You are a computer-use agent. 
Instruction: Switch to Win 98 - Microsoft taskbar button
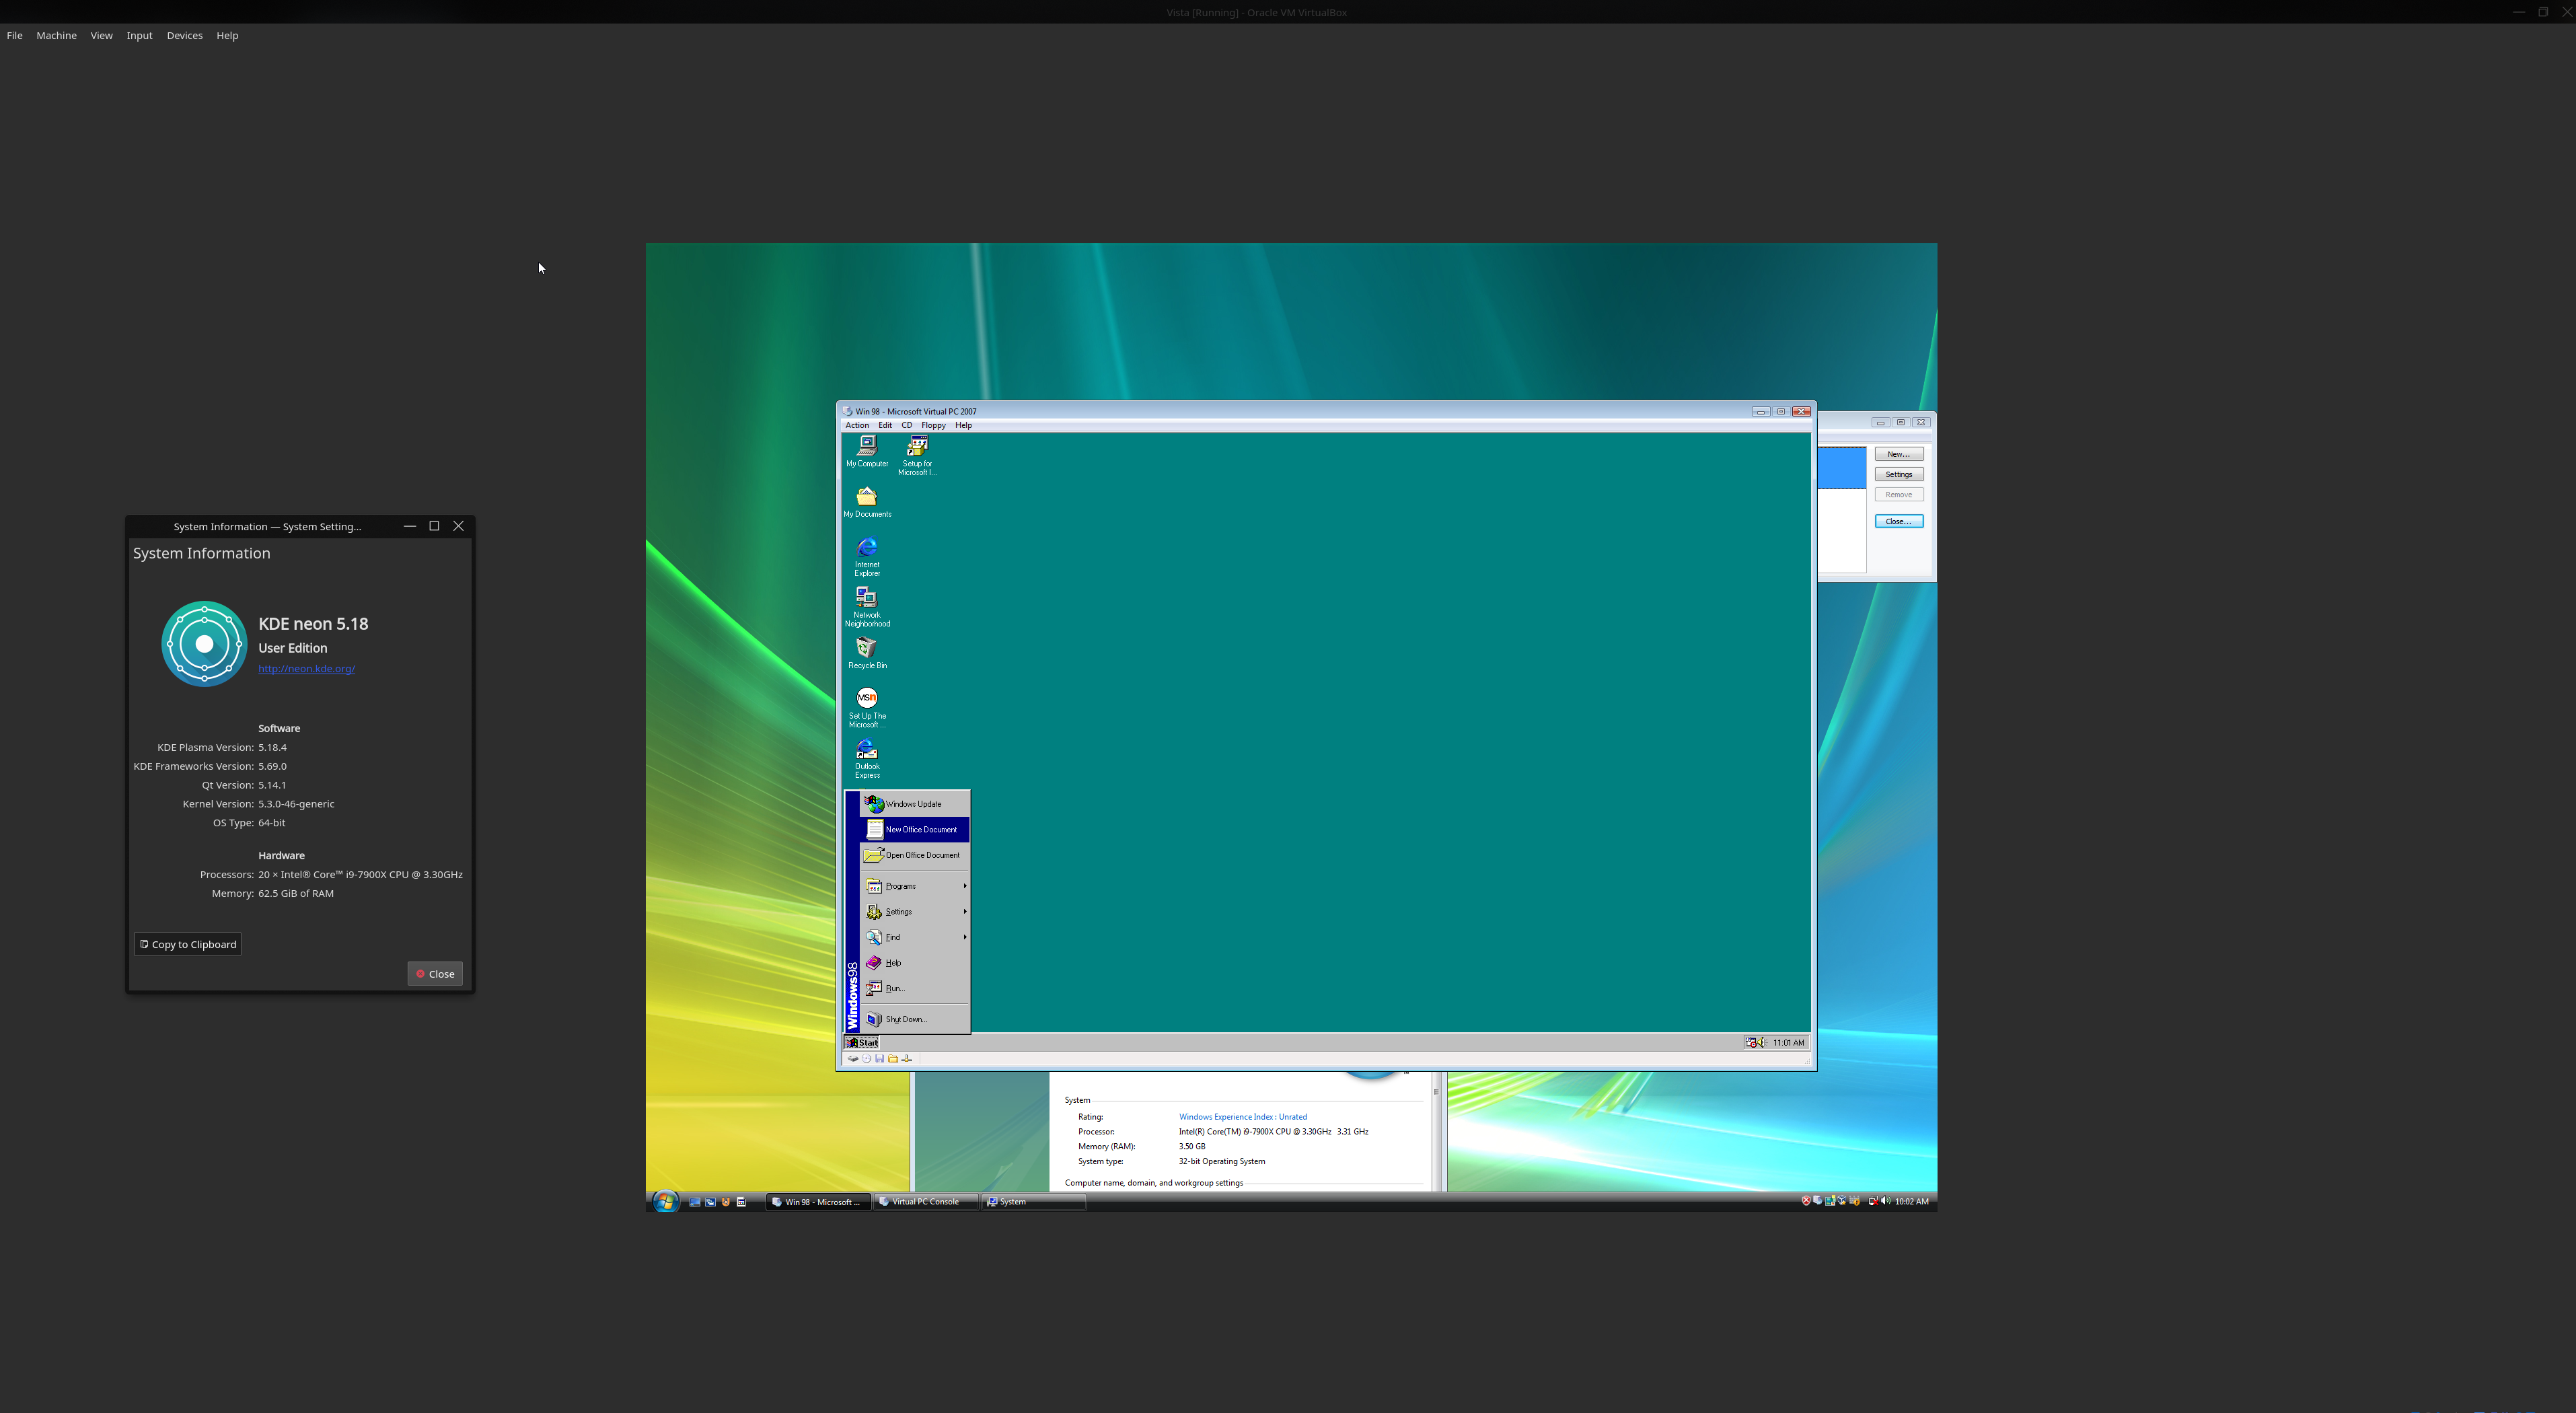coord(819,1202)
